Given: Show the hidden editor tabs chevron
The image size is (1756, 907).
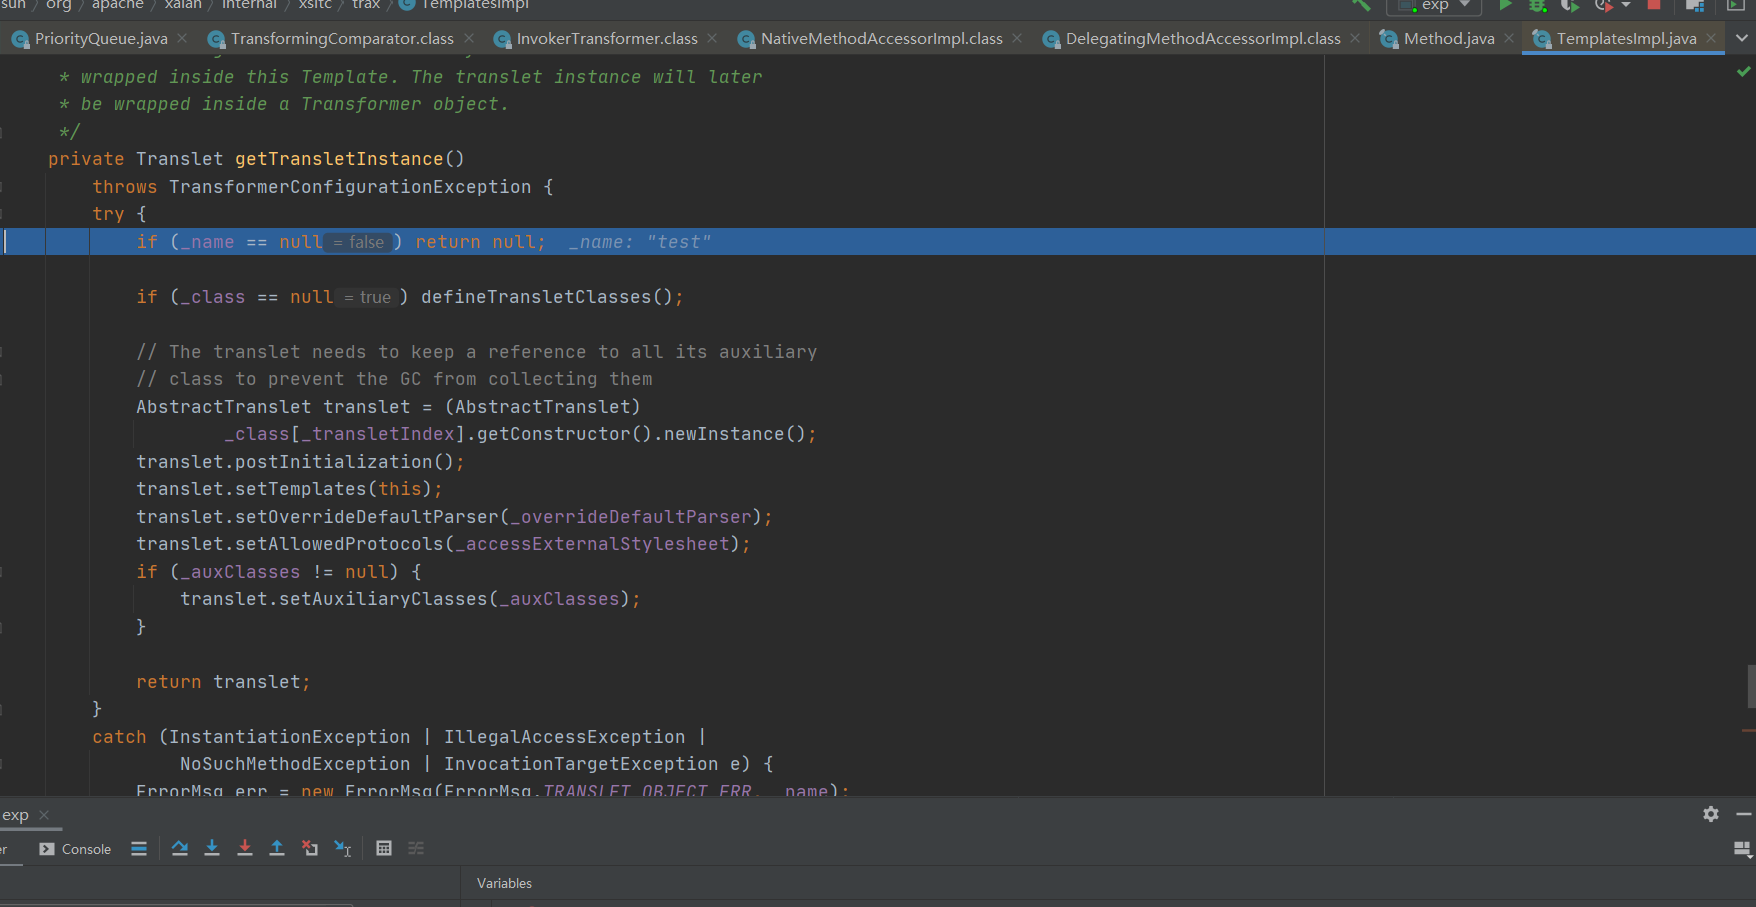Looking at the screenshot, I should pyautogui.click(x=1742, y=38).
